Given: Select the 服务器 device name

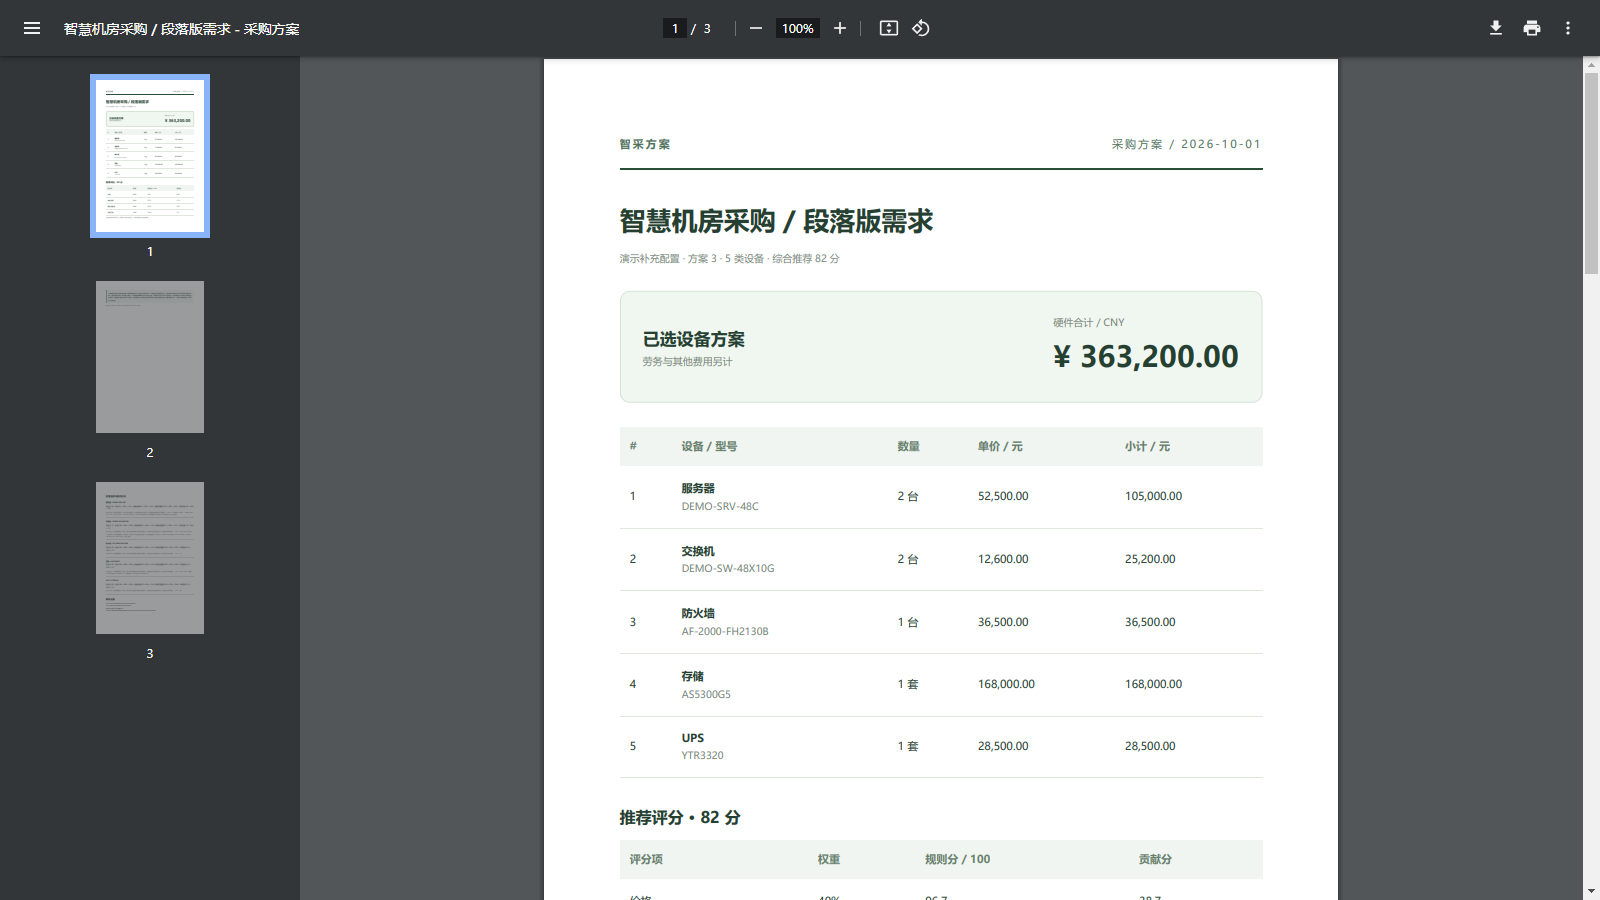Looking at the screenshot, I should 698,488.
